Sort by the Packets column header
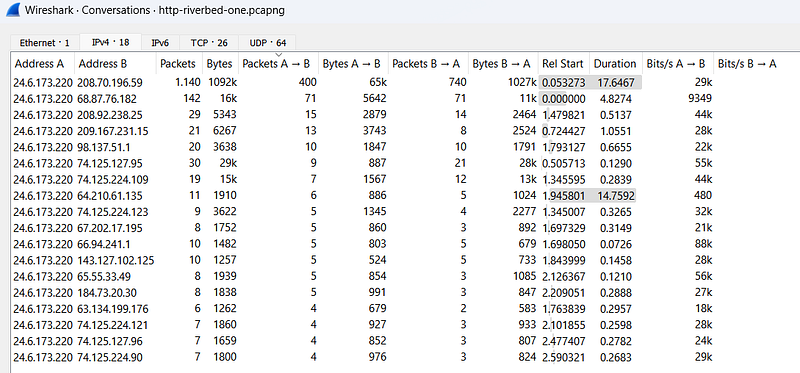This screenshot has width=800, height=373. [x=180, y=64]
